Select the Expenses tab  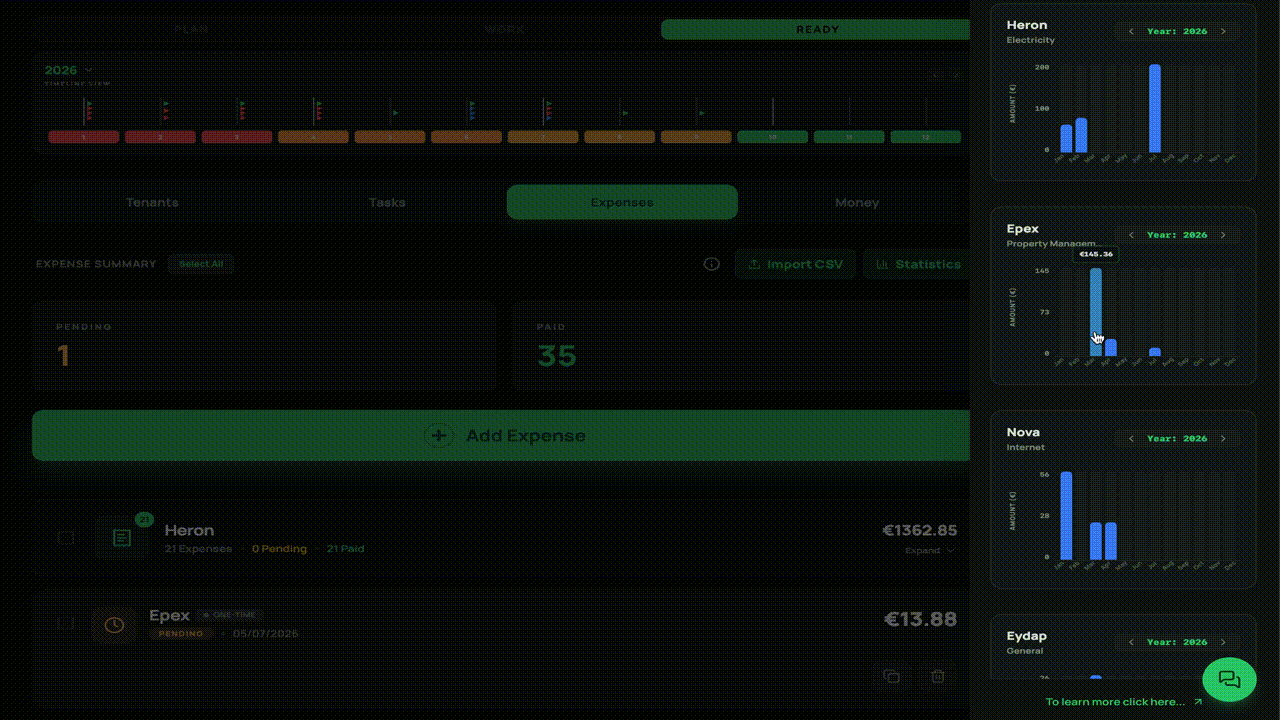(x=622, y=202)
